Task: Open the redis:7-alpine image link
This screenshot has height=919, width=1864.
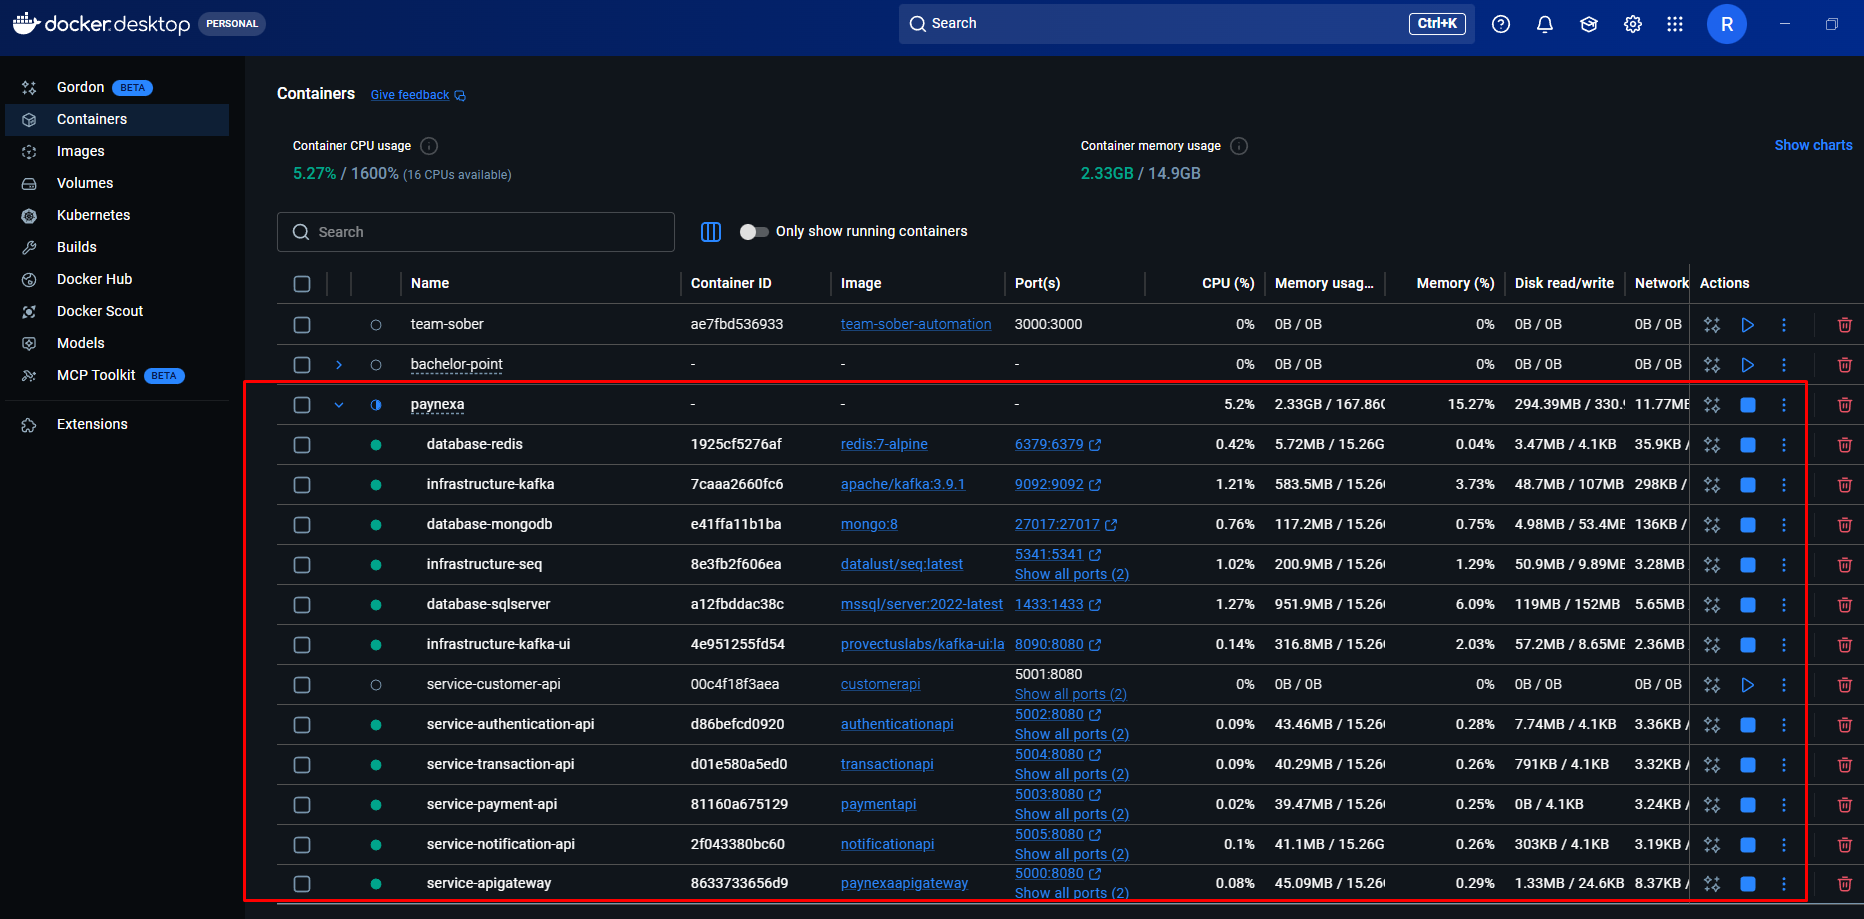Action: [884, 445]
